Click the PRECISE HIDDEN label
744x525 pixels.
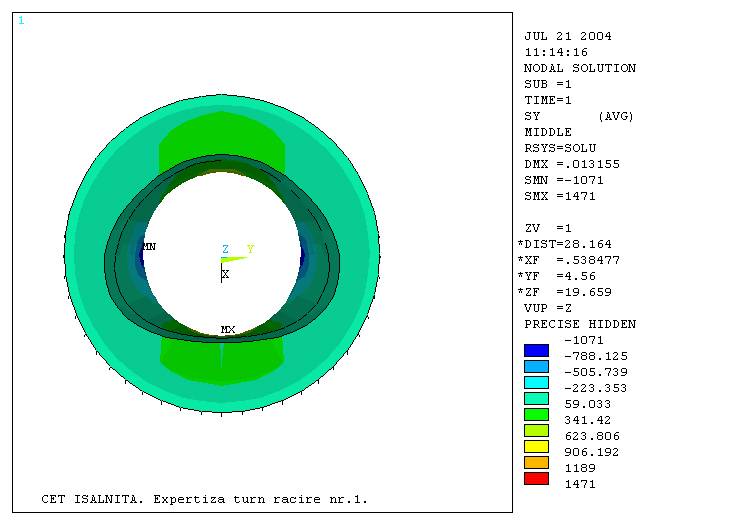coord(579,324)
